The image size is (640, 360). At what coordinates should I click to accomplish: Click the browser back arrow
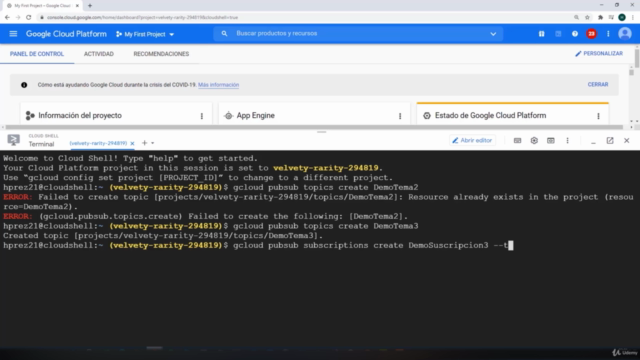7,17
